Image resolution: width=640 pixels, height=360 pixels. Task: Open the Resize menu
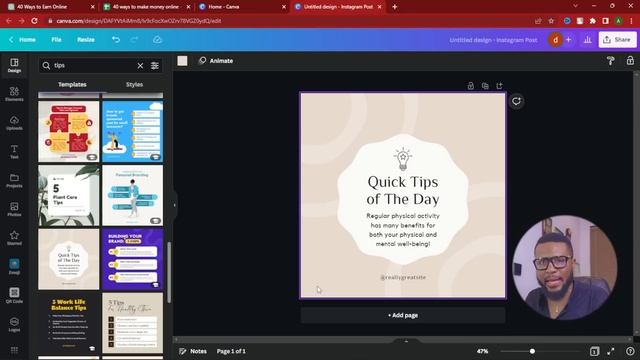click(x=86, y=40)
